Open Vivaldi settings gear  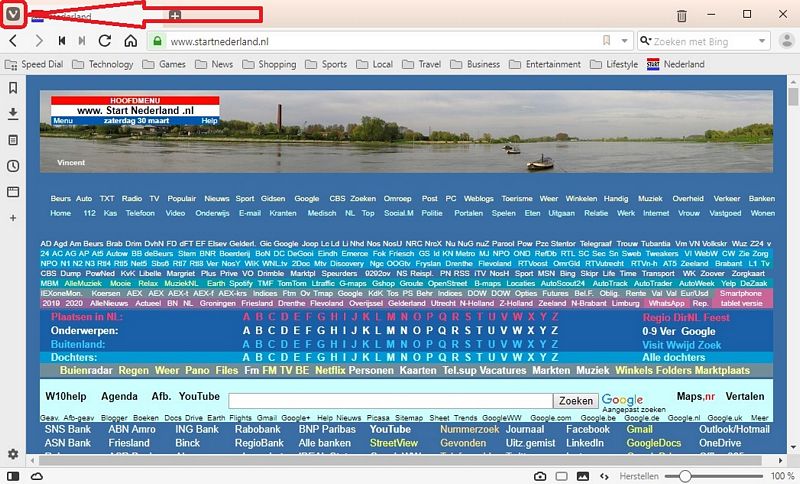pos(13,454)
